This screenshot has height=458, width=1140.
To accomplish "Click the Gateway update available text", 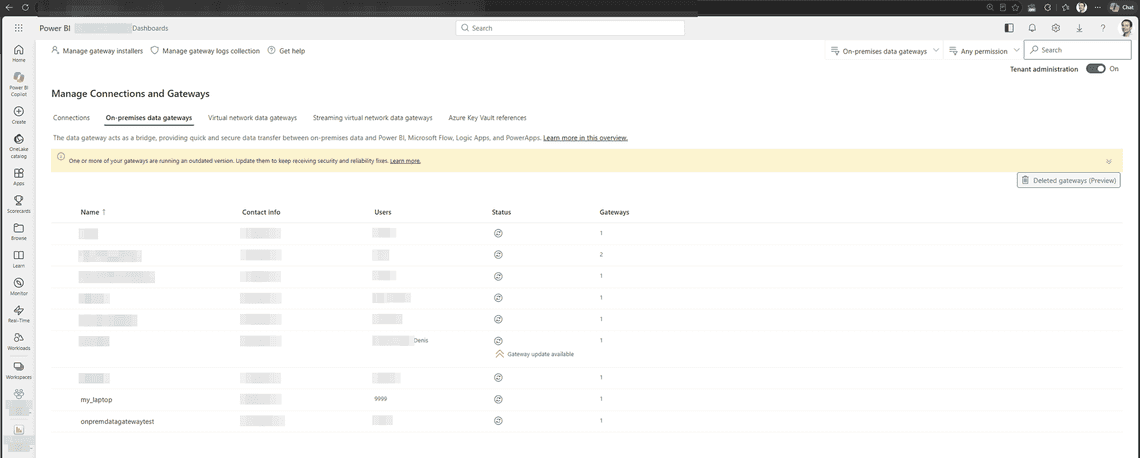I will pos(540,354).
